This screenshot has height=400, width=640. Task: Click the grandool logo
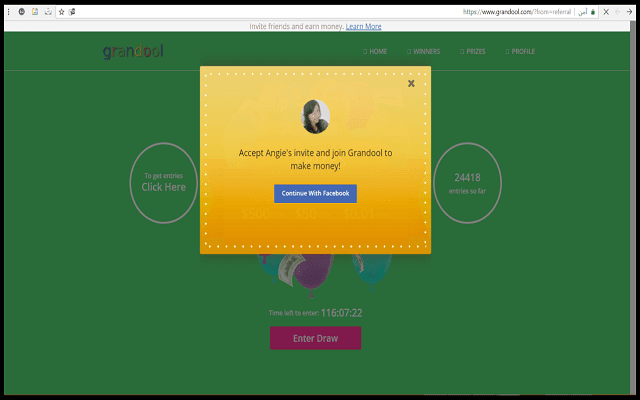pyautogui.click(x=133, y=51)
